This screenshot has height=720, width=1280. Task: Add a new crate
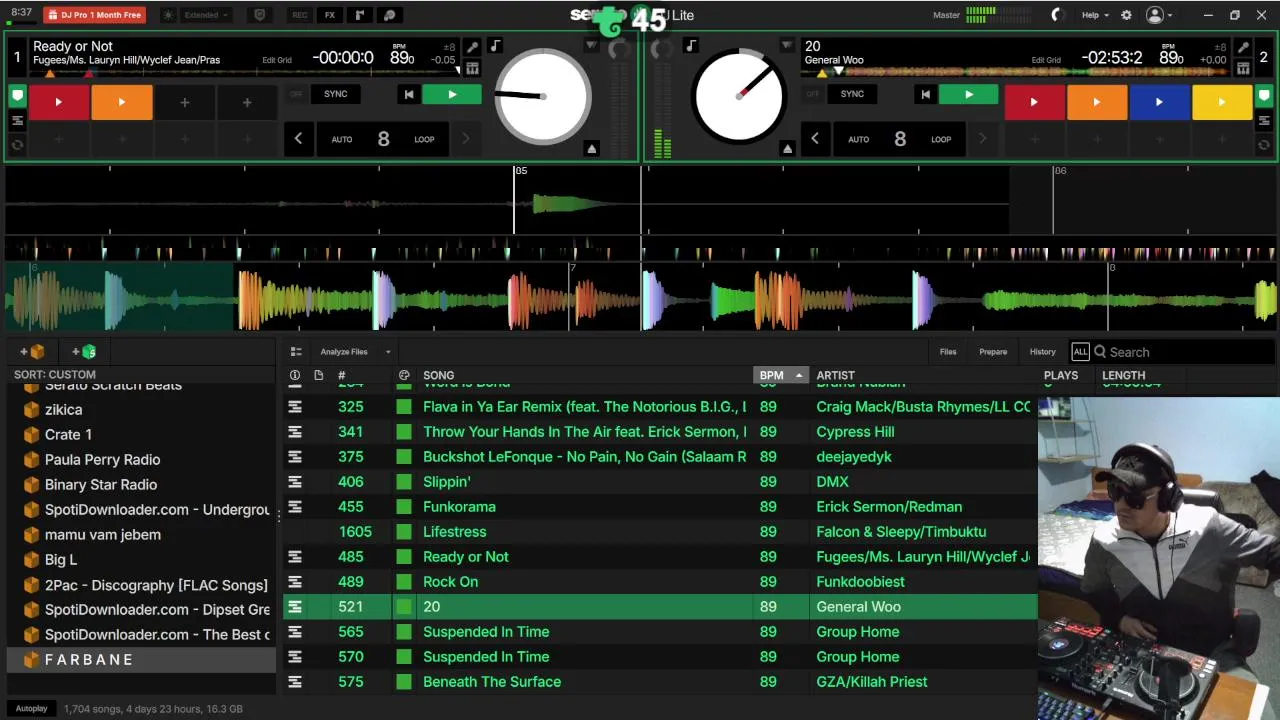pyautogui.click(x=32, y=352)
